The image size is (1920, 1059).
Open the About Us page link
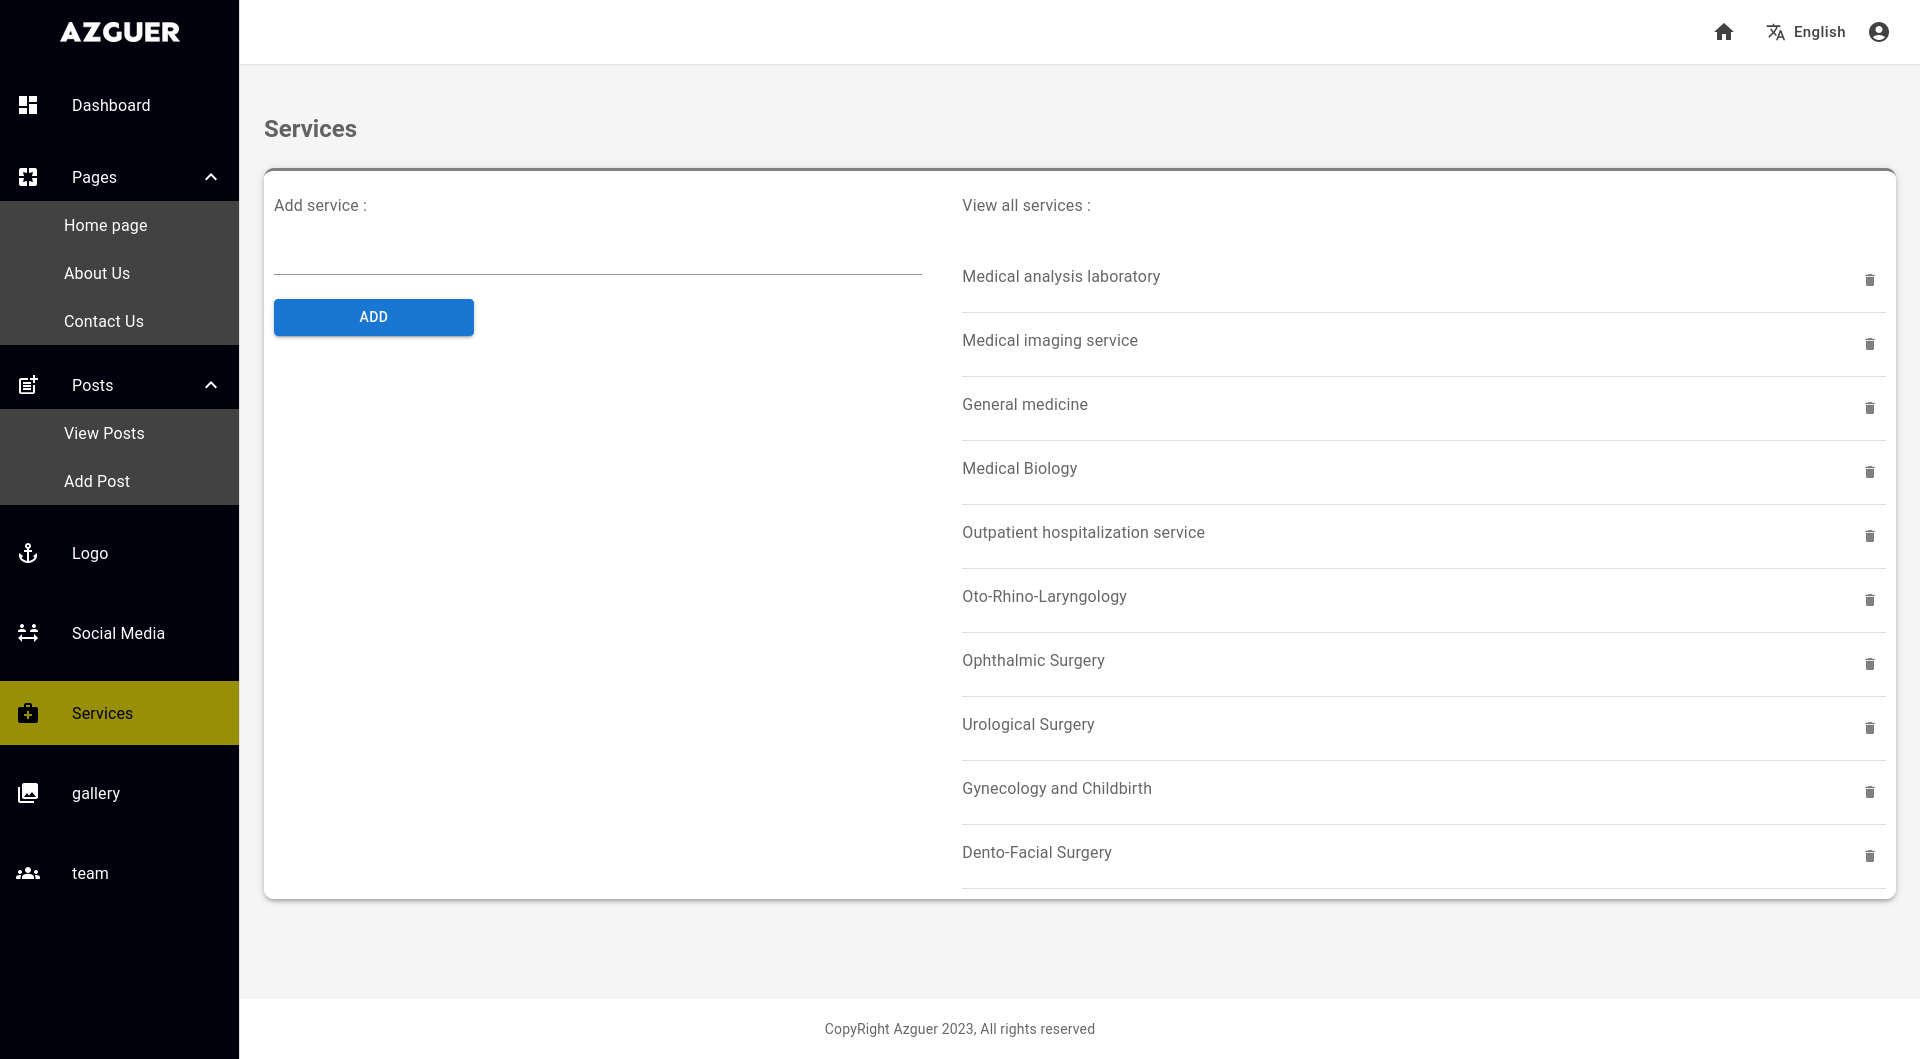tap(97, 273)
